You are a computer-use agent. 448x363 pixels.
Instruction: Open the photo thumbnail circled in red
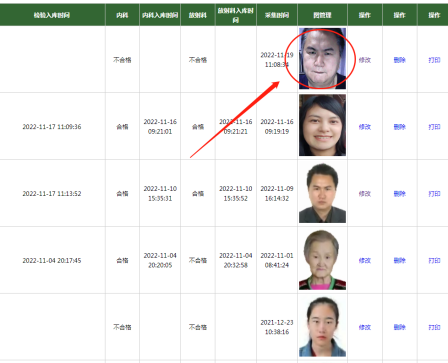322,59
